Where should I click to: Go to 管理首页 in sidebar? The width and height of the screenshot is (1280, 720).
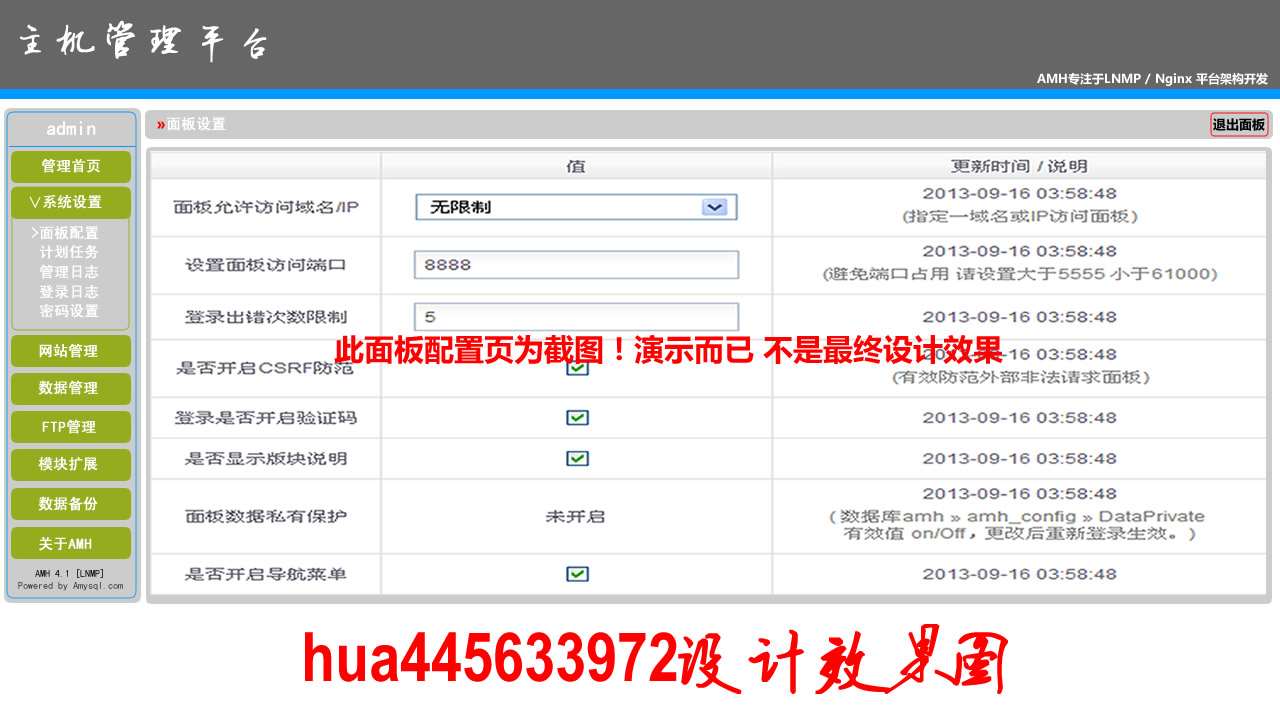tap(70, 166)
